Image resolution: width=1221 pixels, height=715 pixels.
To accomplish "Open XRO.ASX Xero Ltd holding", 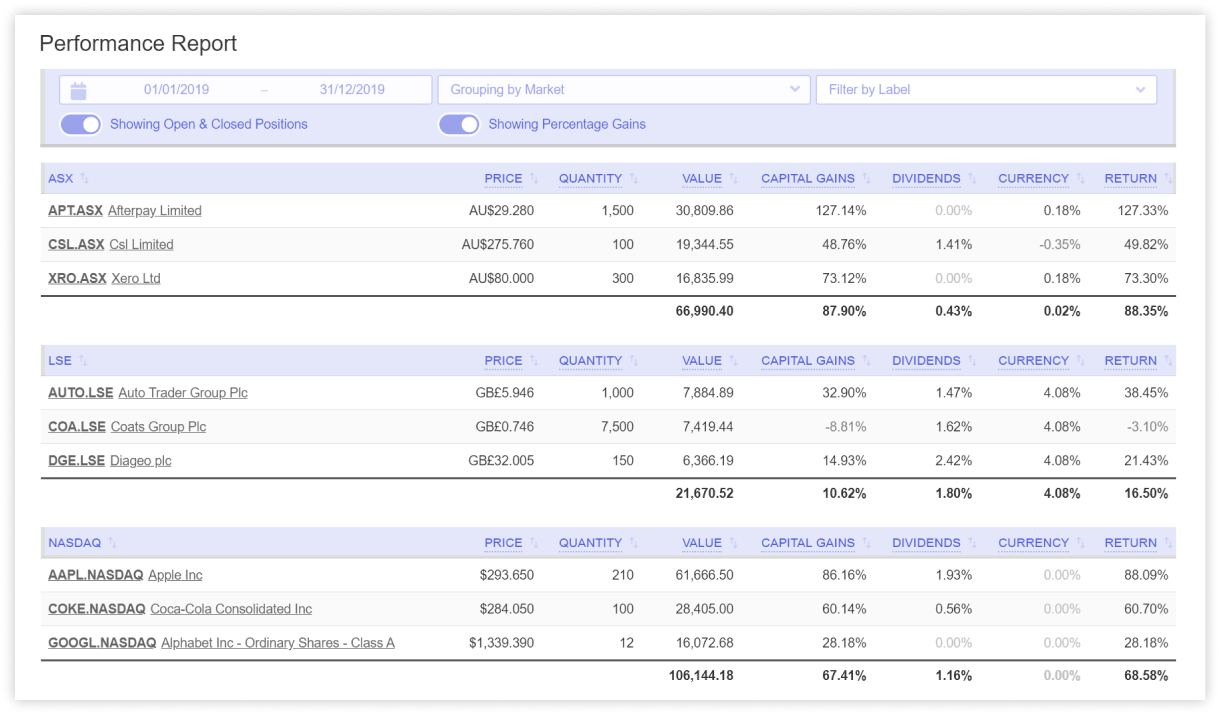I will (104, 279).
